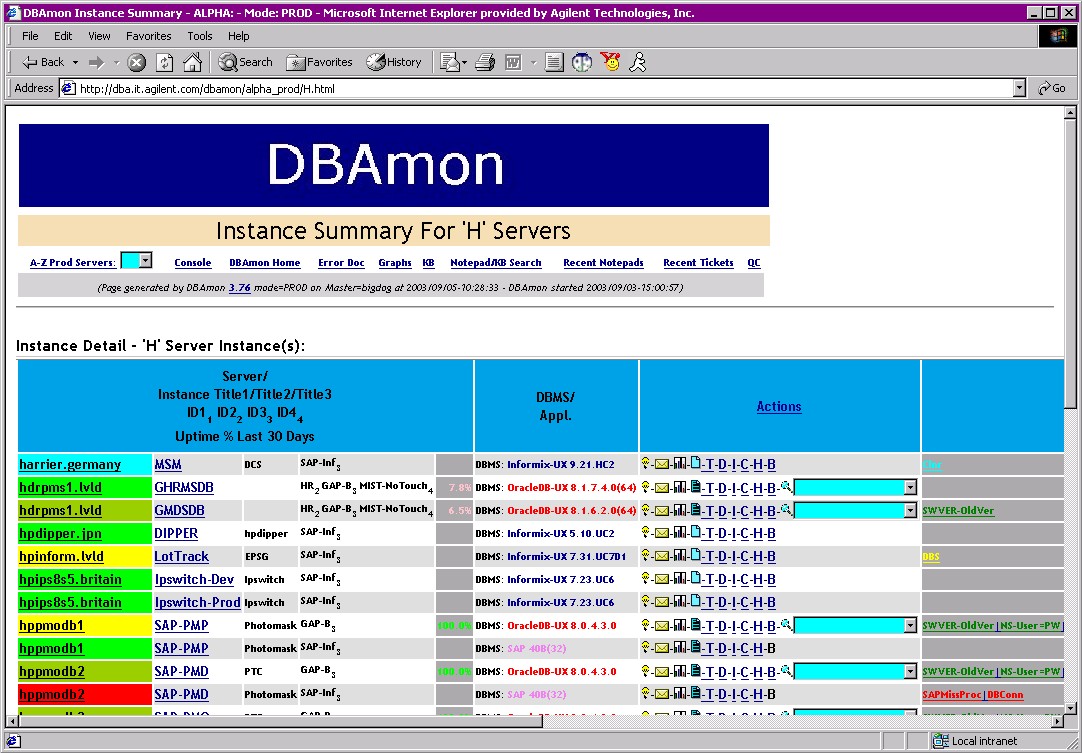Click the Discuss notepad toolbar icon
The height and width of the screenshot is (753, 1082).
(x=554, y=63)
